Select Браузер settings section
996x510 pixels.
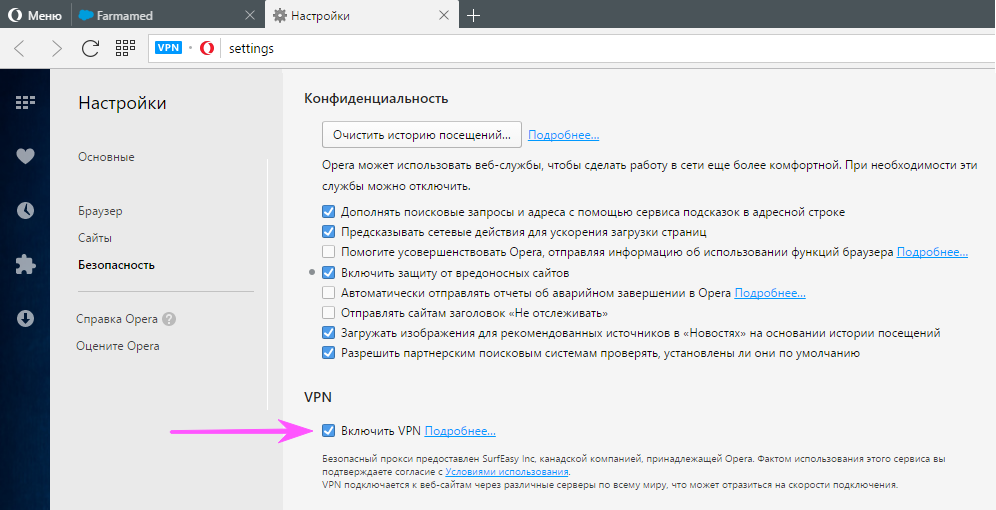100,211
